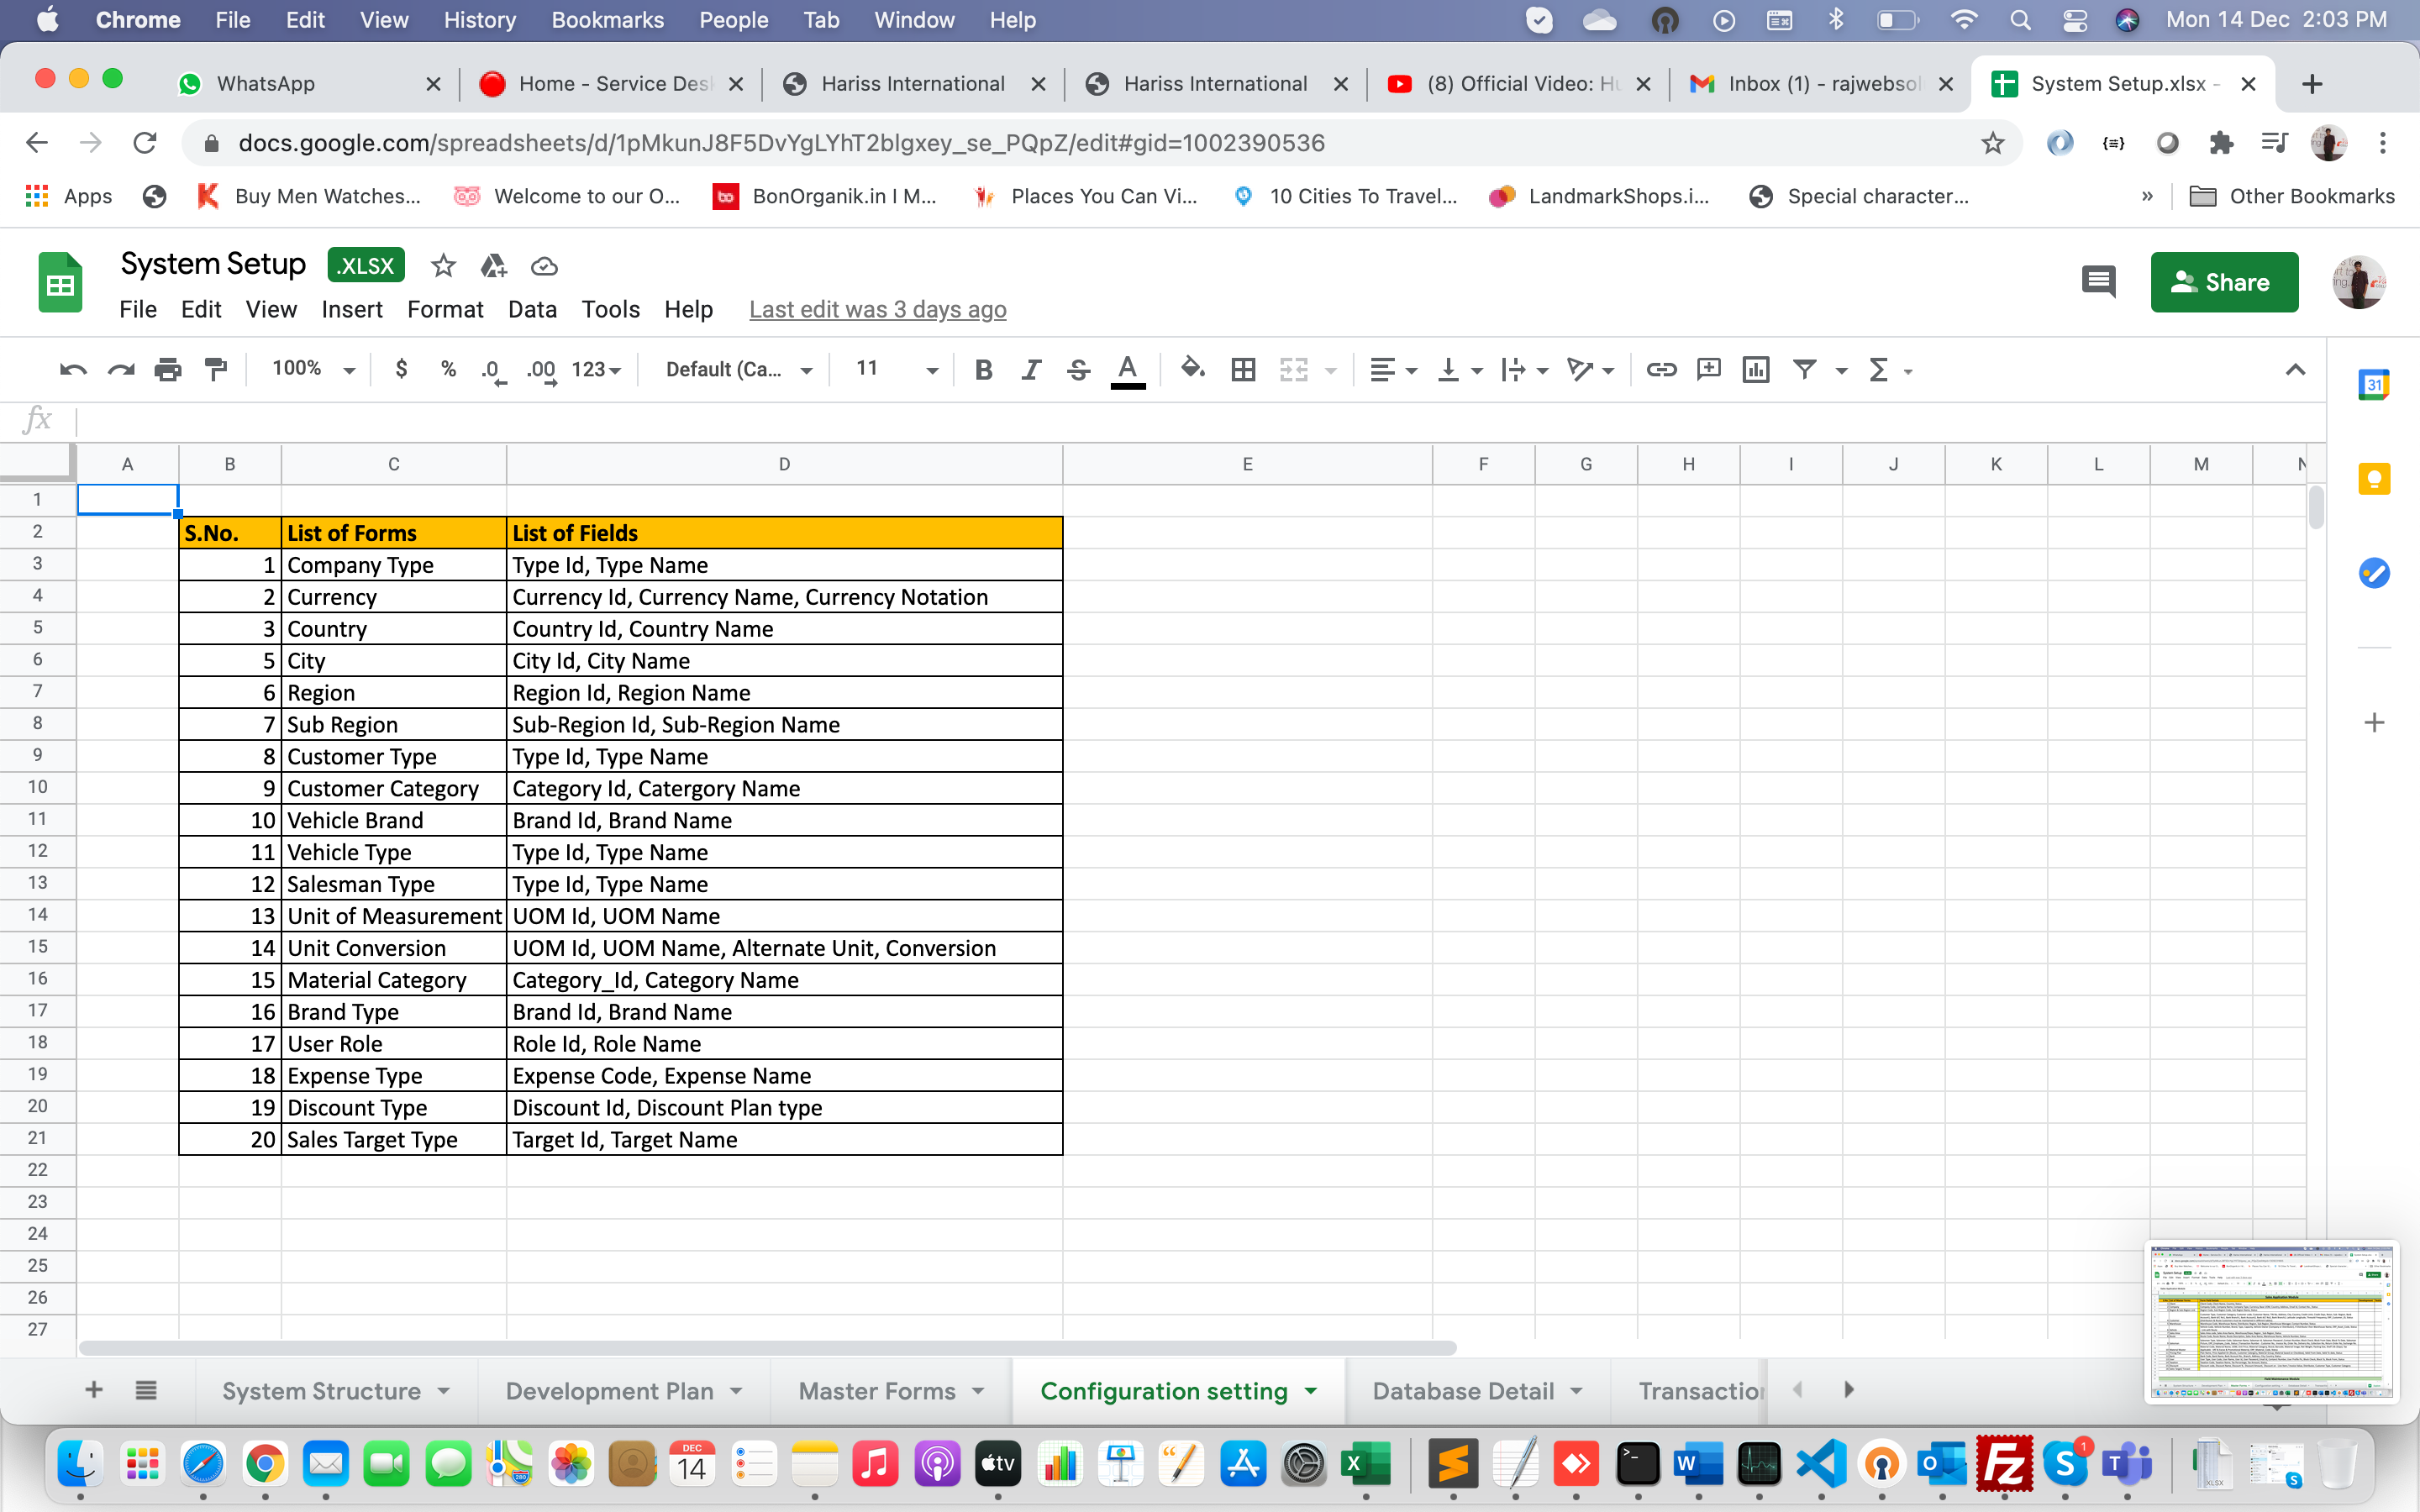This screenshot has width=2420, height=1512.
Task: Open Google Keep side panel icon
Action: click(x=2374, y=479)
